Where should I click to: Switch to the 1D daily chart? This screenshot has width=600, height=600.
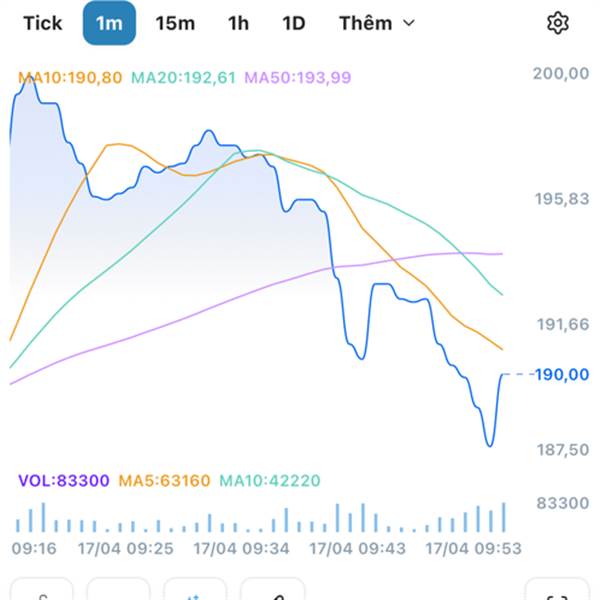coord(293,23)
